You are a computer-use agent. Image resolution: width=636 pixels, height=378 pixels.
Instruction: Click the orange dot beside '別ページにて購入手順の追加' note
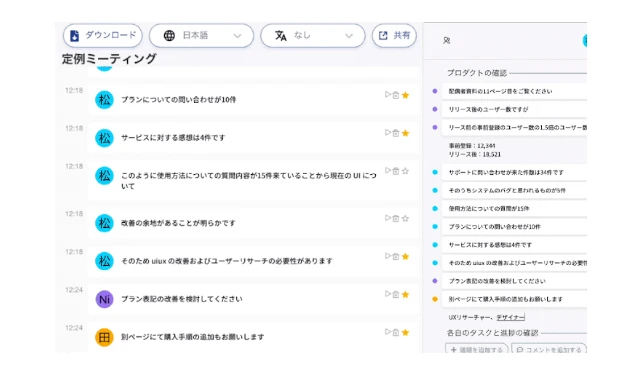pyautogui.click(x=435, y=299)
